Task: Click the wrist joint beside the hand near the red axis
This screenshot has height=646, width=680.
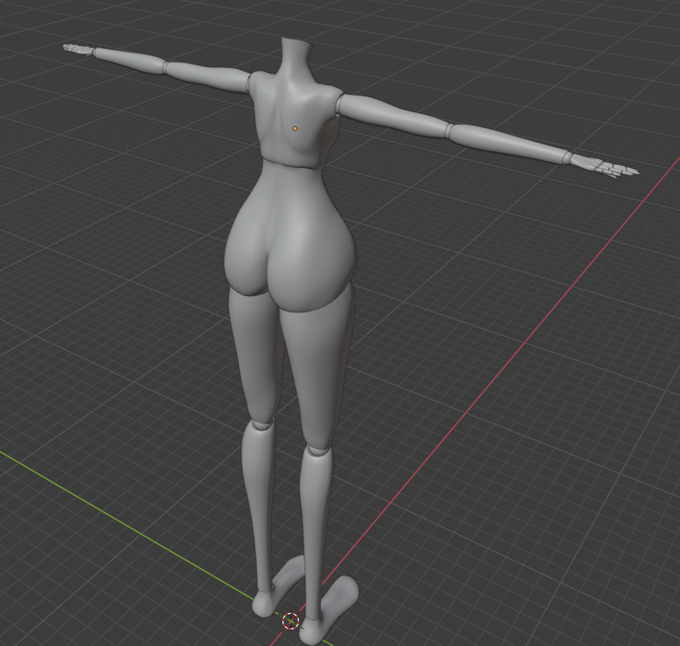Action: 568,157
